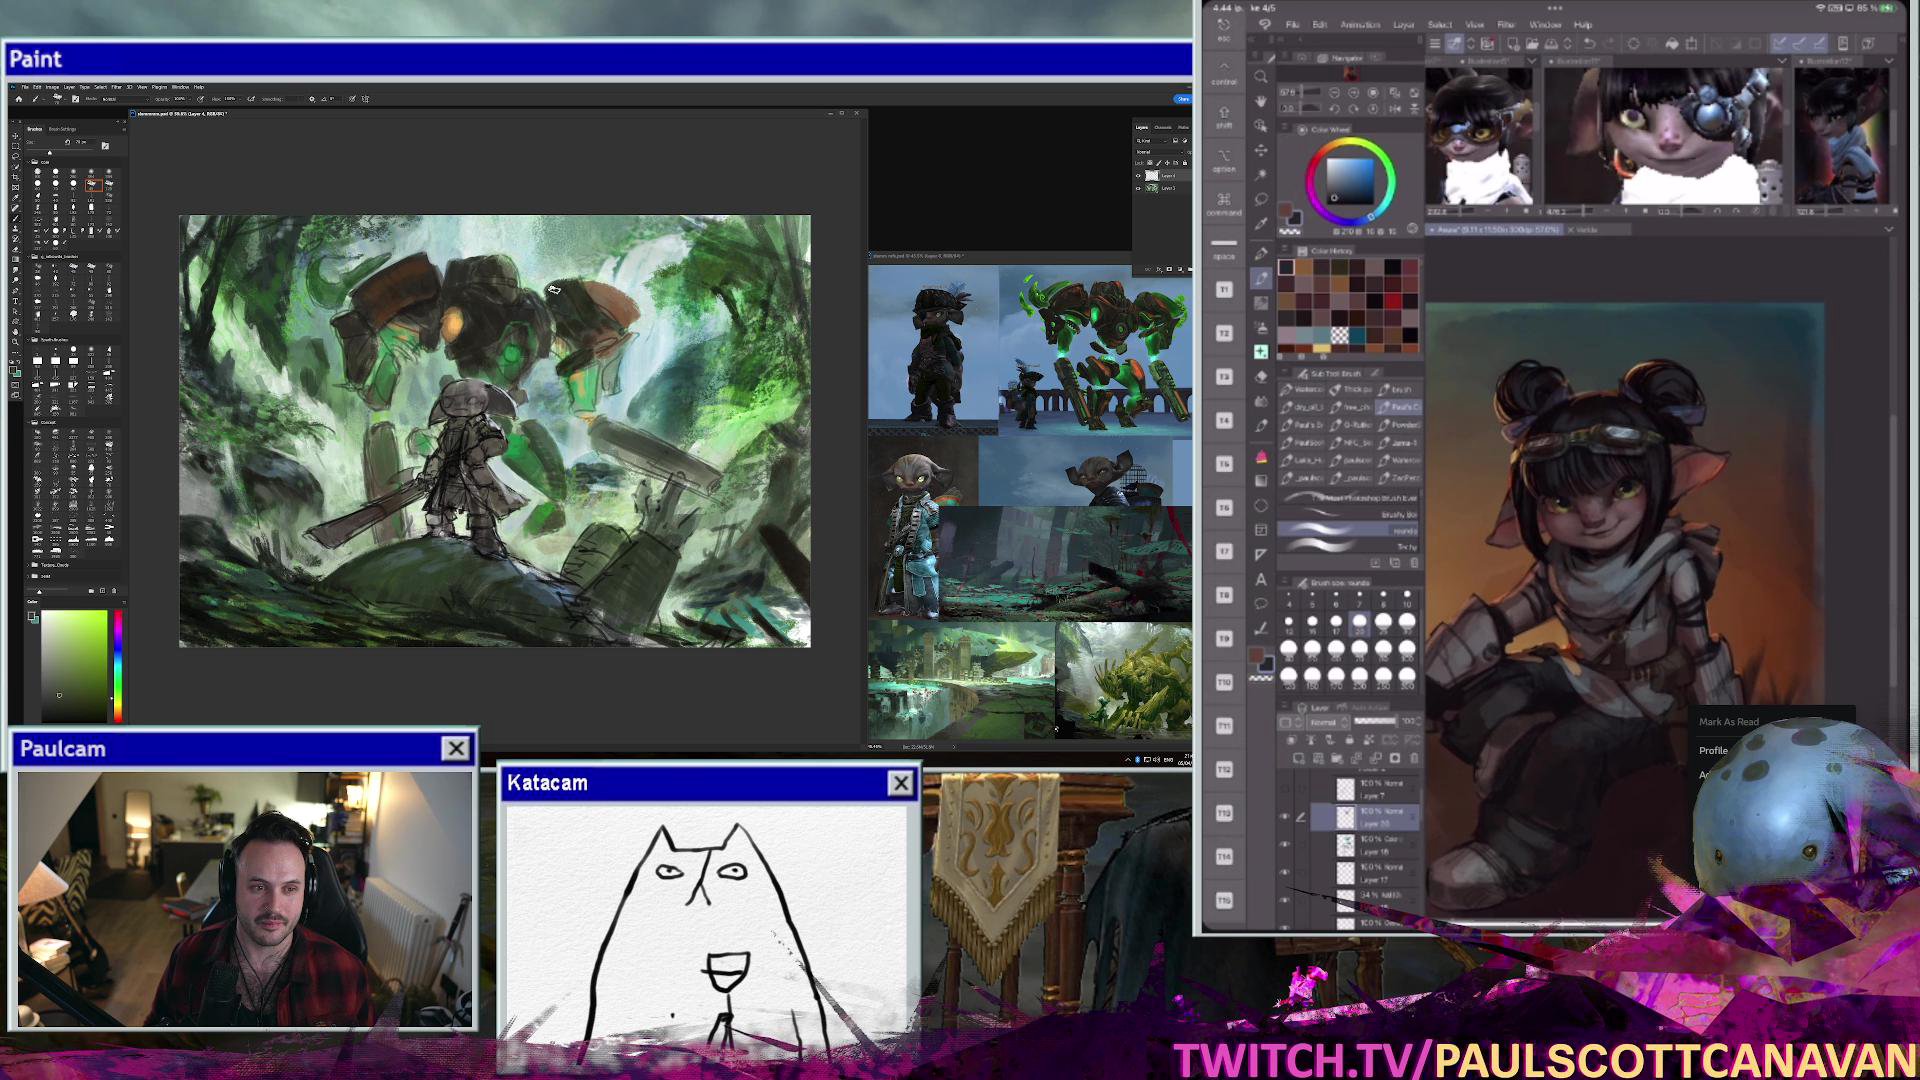Tap the command modifier on edge keyboard

(1224, 205)
